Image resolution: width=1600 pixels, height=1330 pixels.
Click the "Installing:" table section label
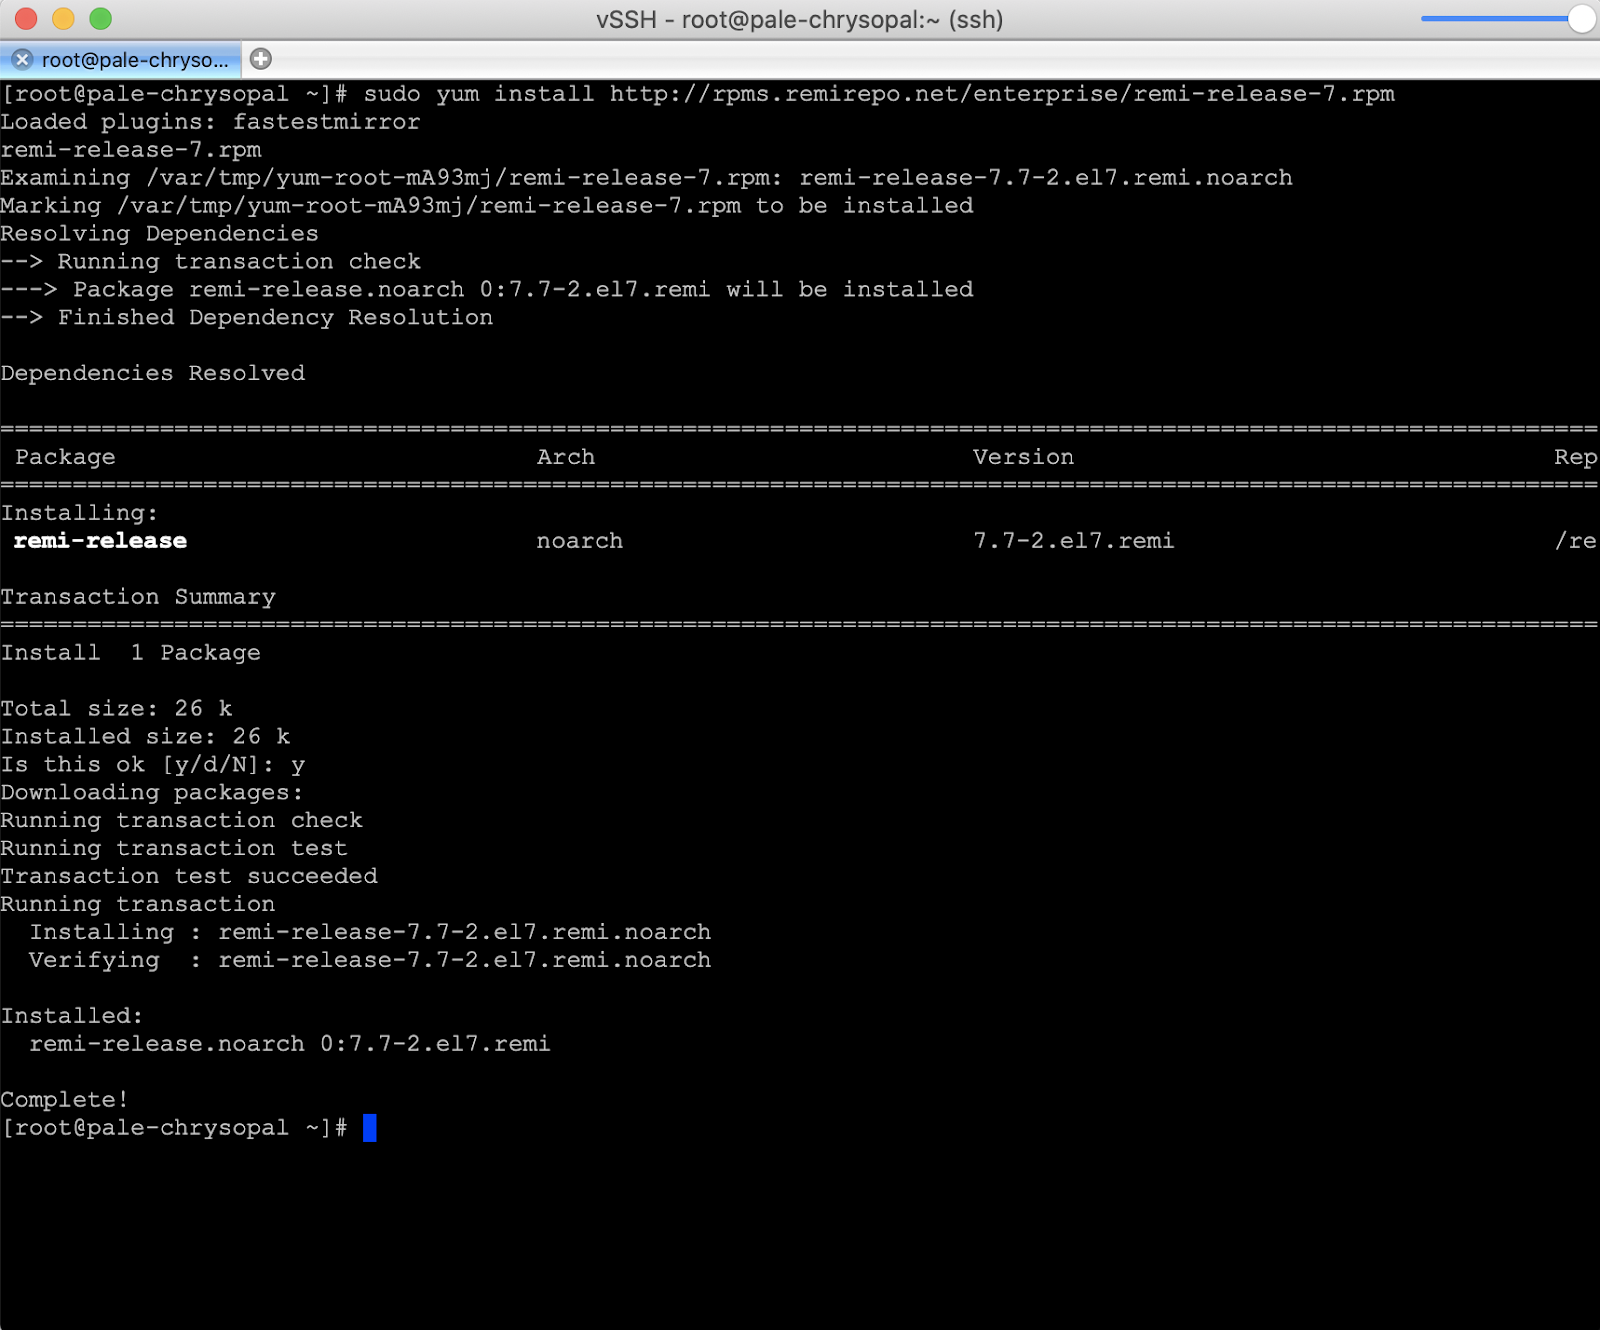coord(79,514)
